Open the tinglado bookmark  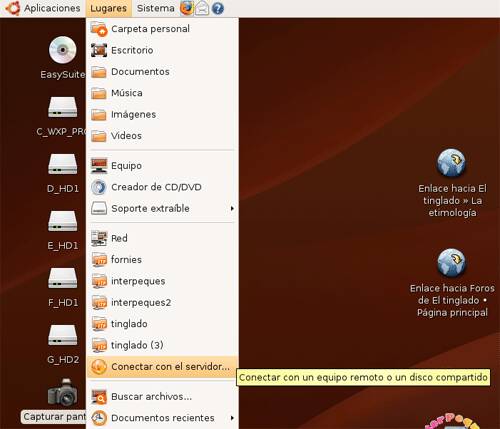(x=162, y=324)
